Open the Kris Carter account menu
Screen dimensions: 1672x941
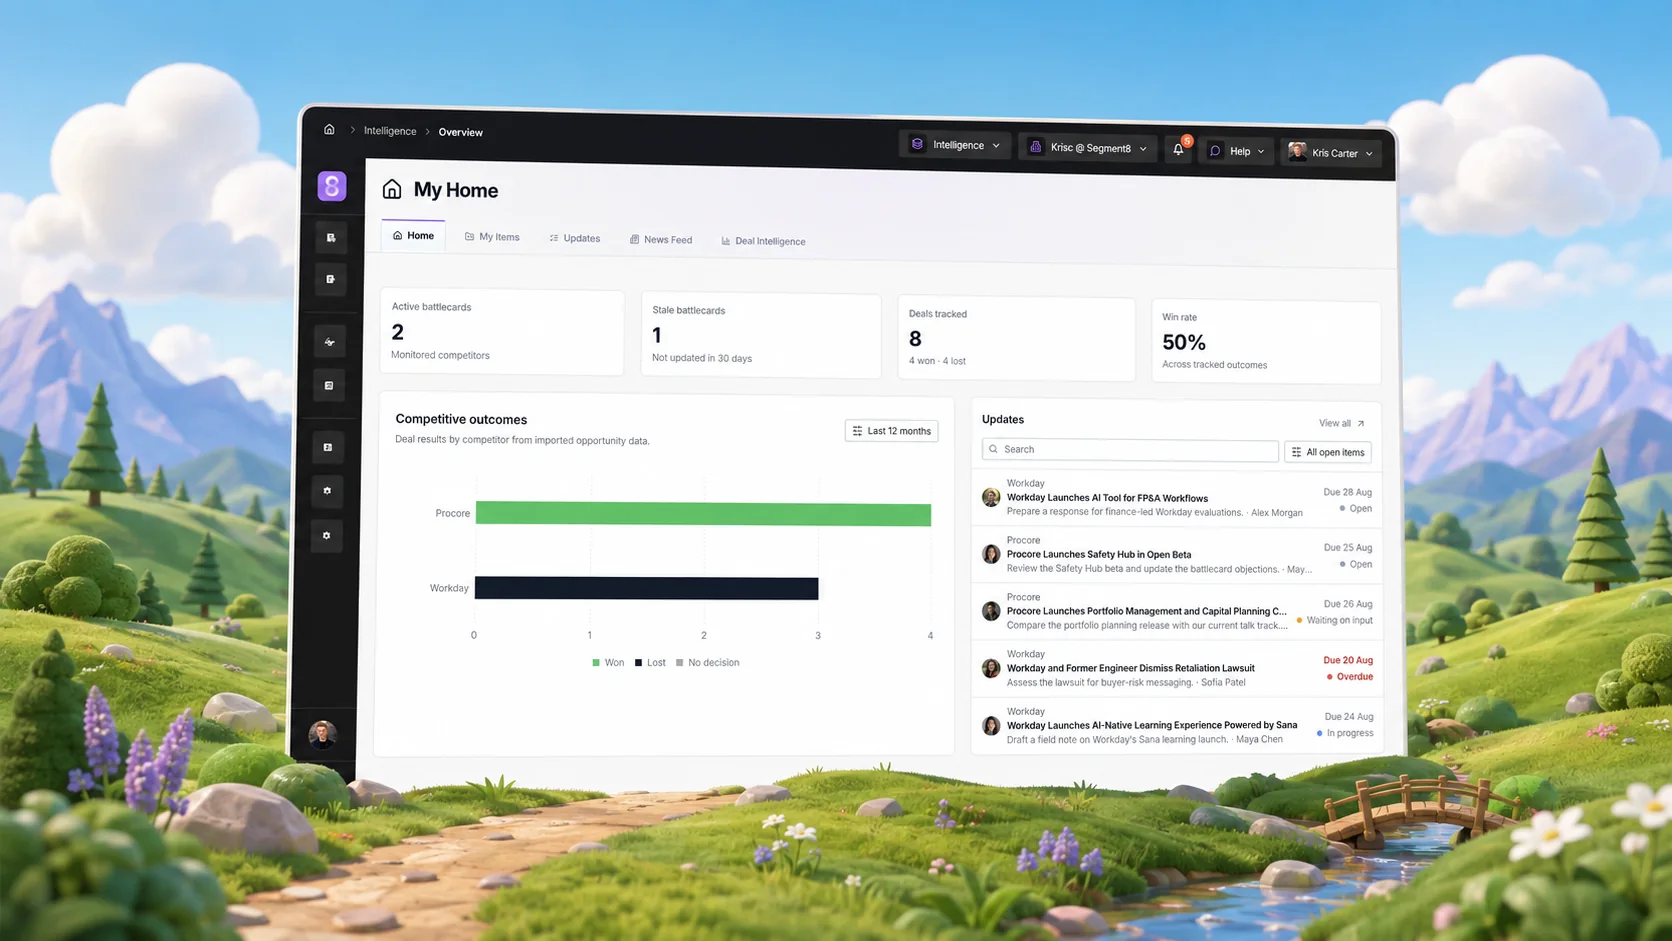click(1330, 153)
